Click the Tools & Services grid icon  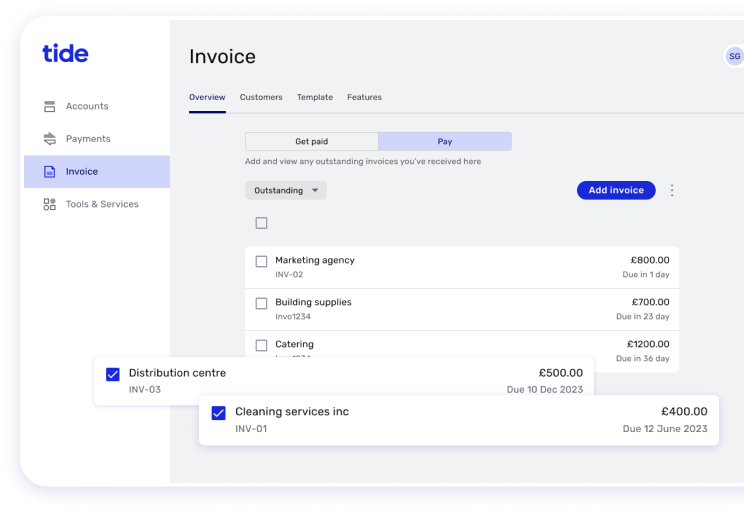[x=49, y=204]
